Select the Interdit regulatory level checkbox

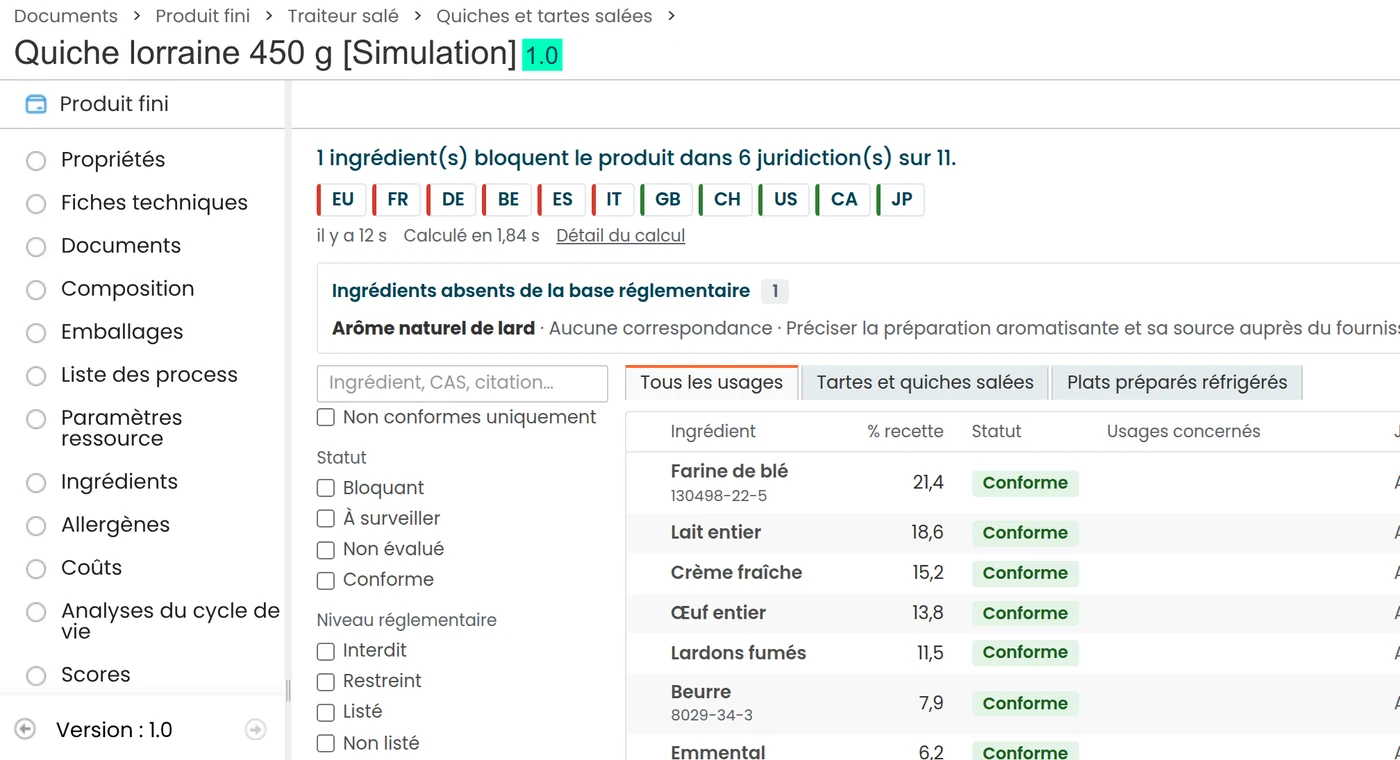[x=326, y=651]
